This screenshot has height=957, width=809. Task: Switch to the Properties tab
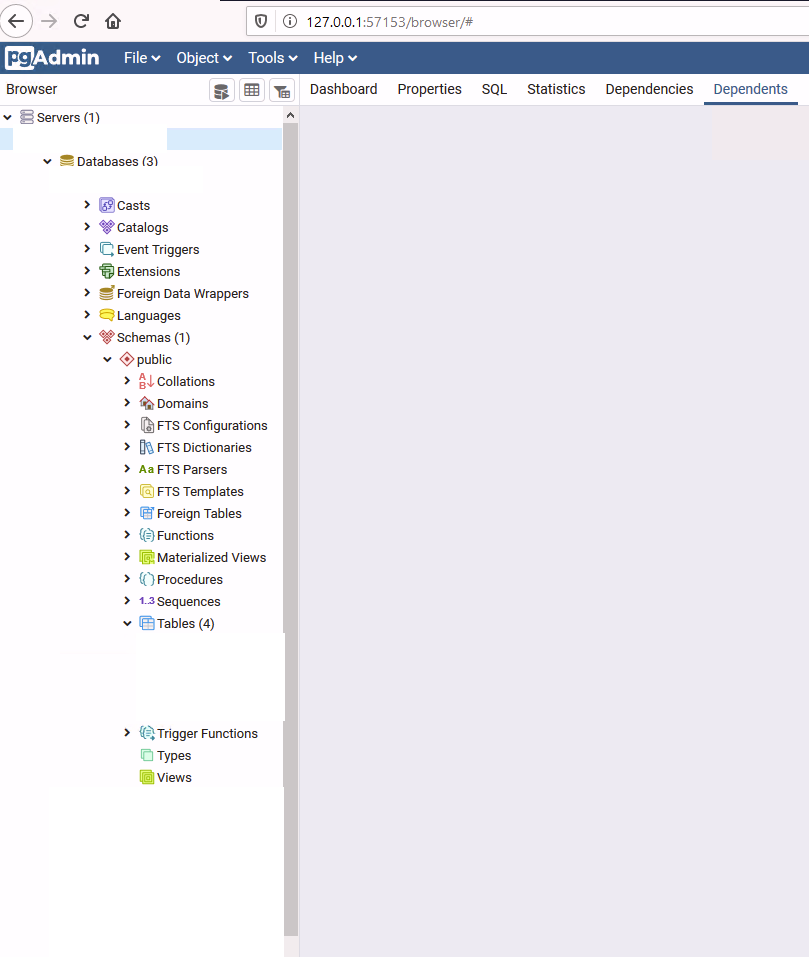coord(430,89)
